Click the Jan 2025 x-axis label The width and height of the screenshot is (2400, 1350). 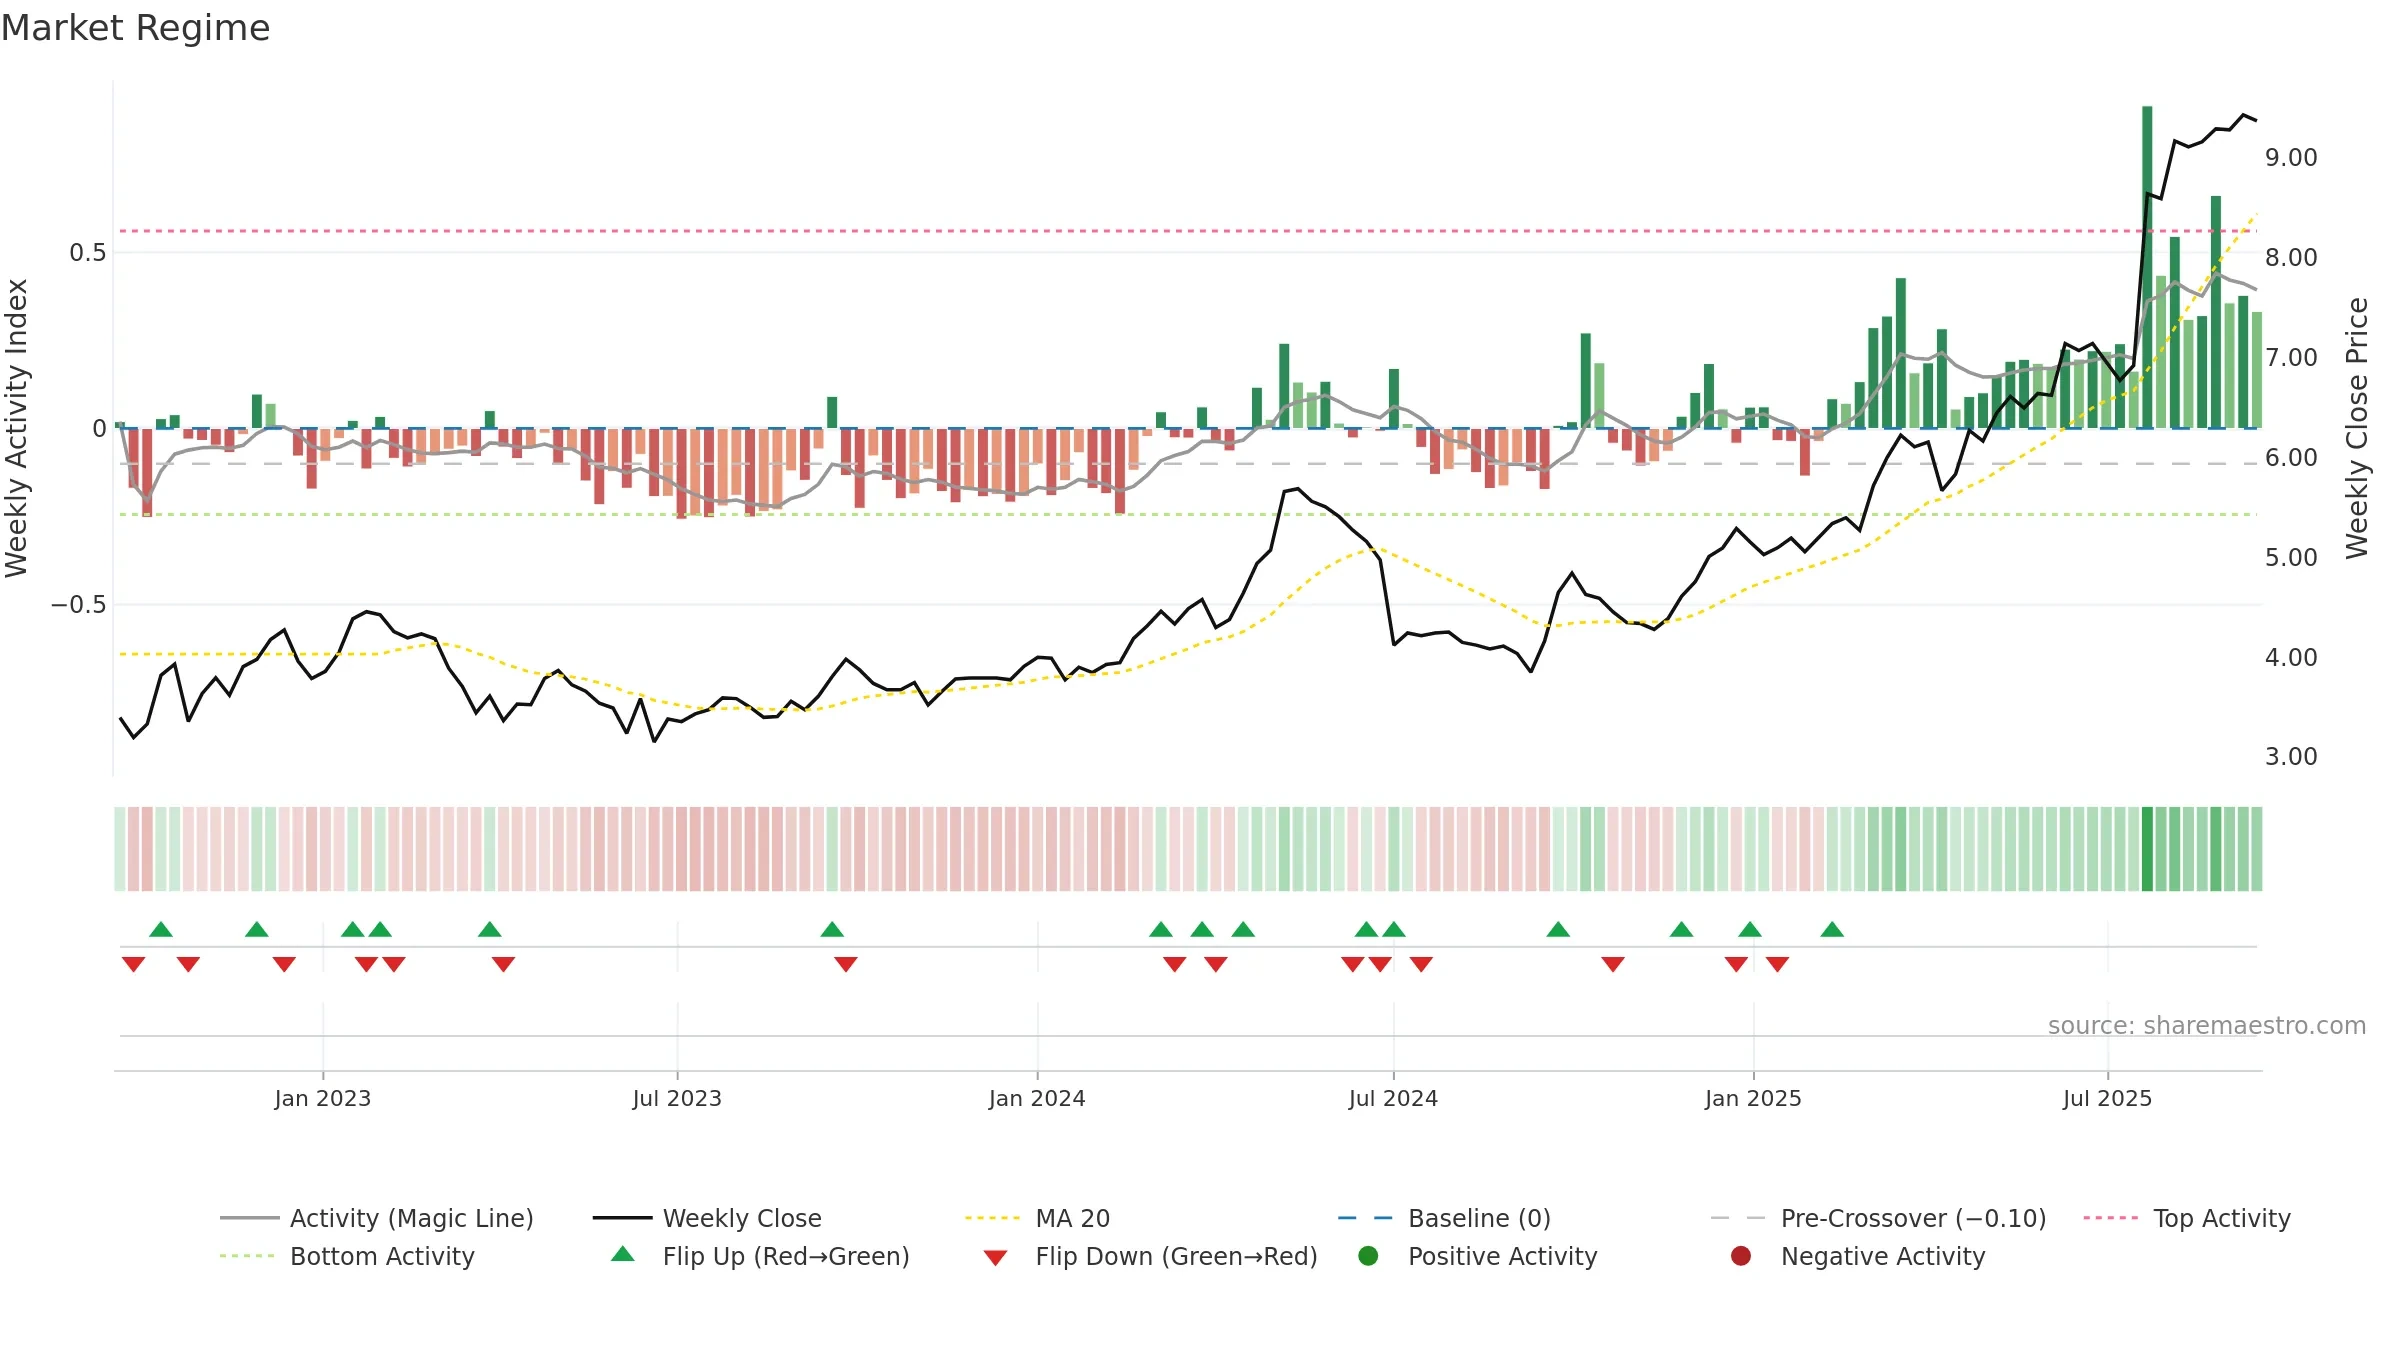point(1753,1098)
